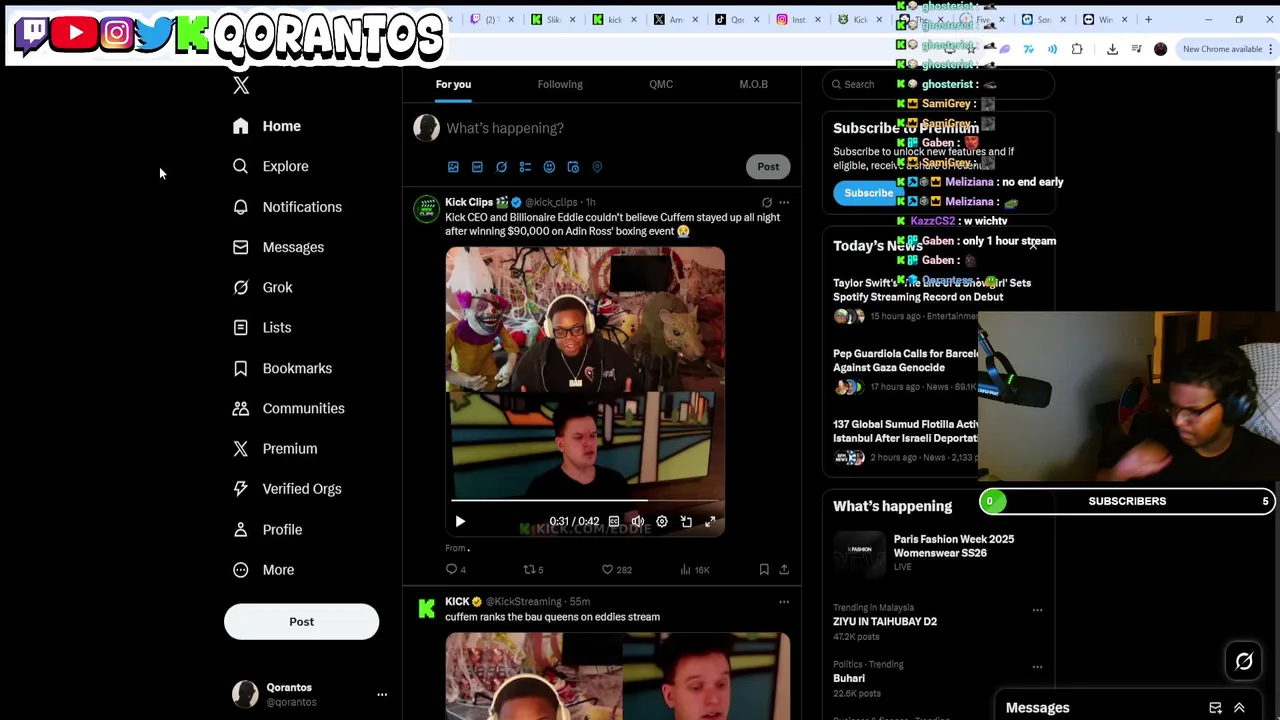Expand the Messages drawer

1239,708
